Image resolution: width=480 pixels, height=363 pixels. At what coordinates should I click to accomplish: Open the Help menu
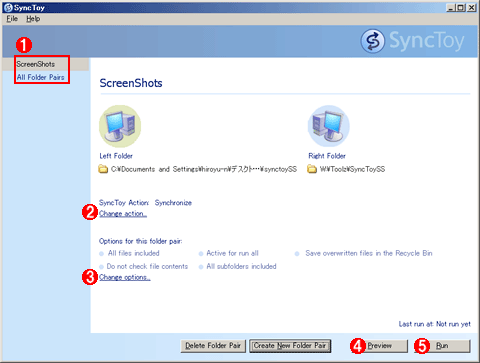33,19
